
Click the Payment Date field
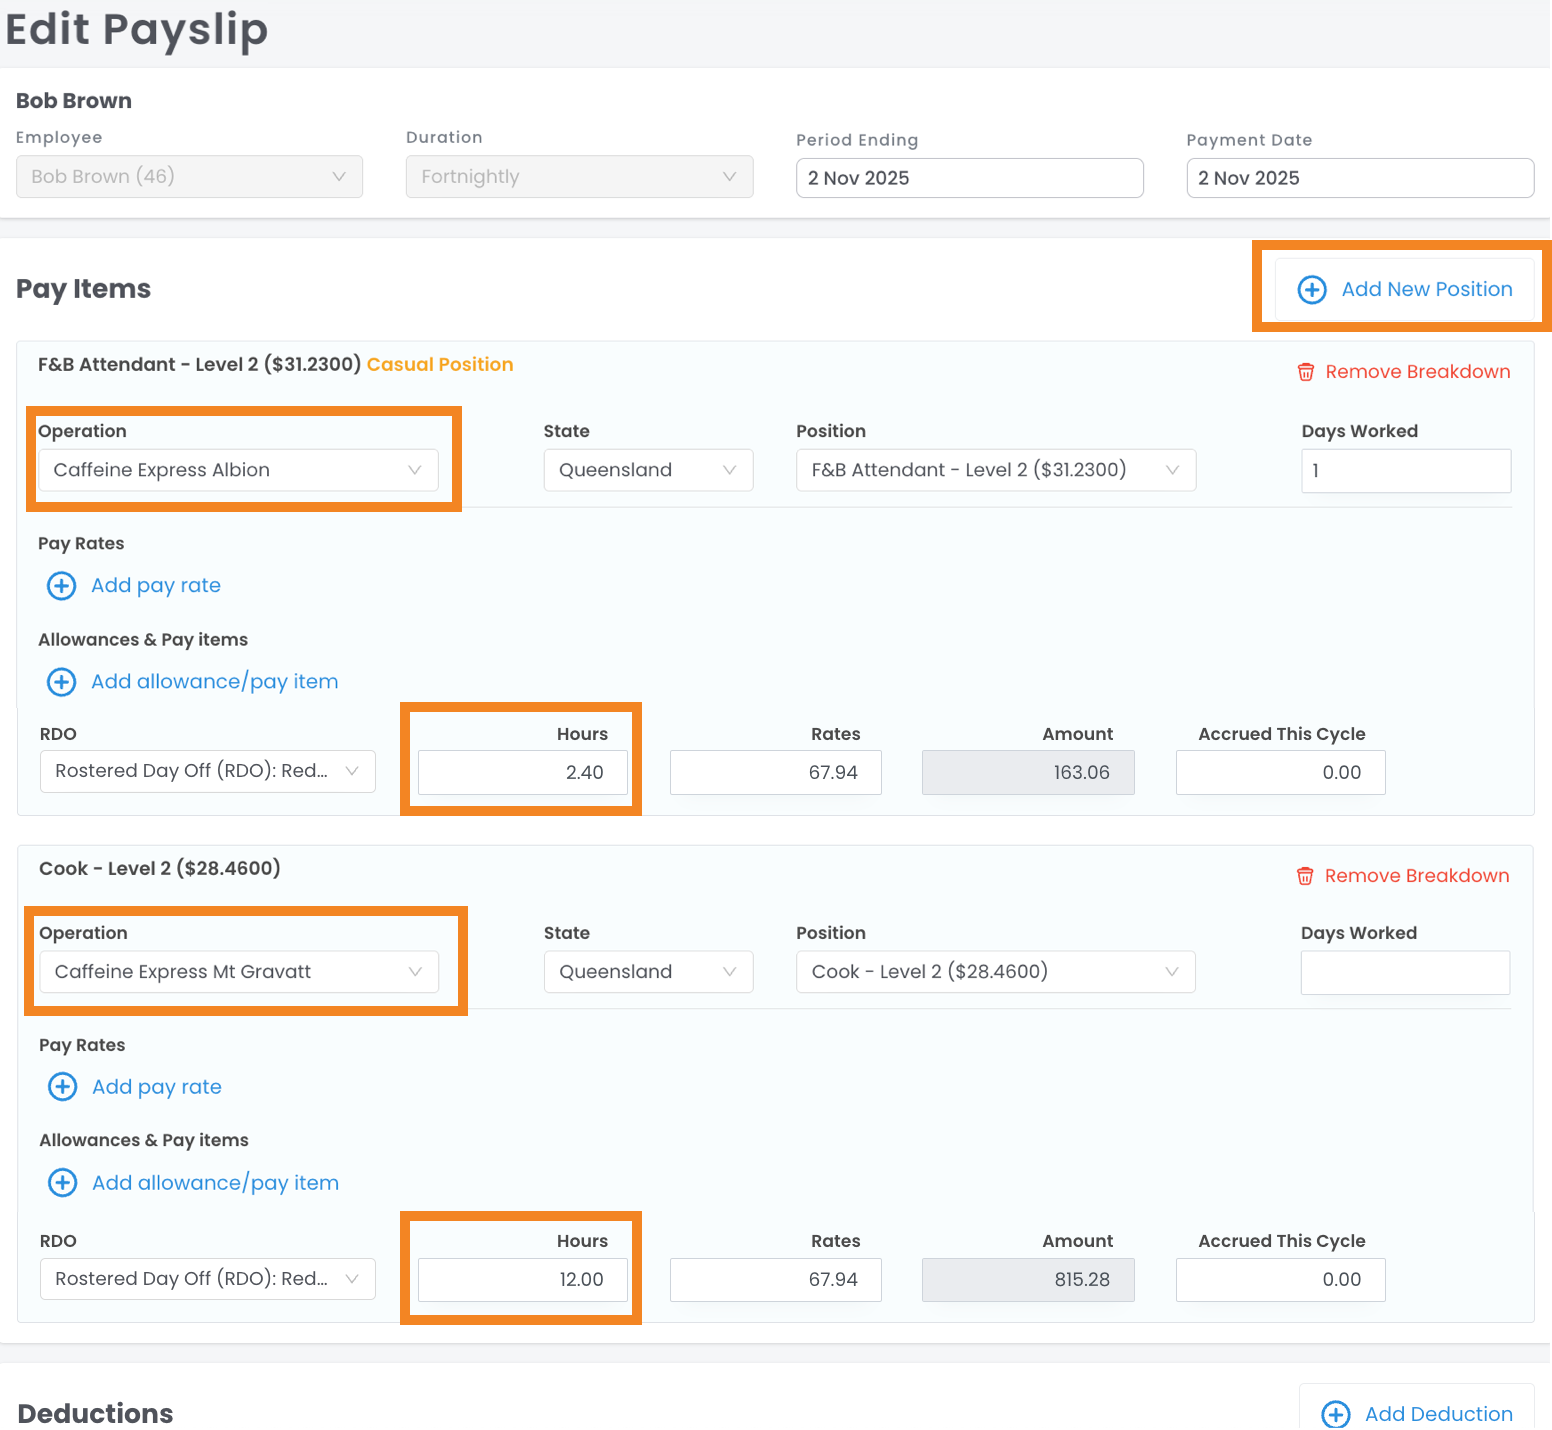click(1359, 178)
